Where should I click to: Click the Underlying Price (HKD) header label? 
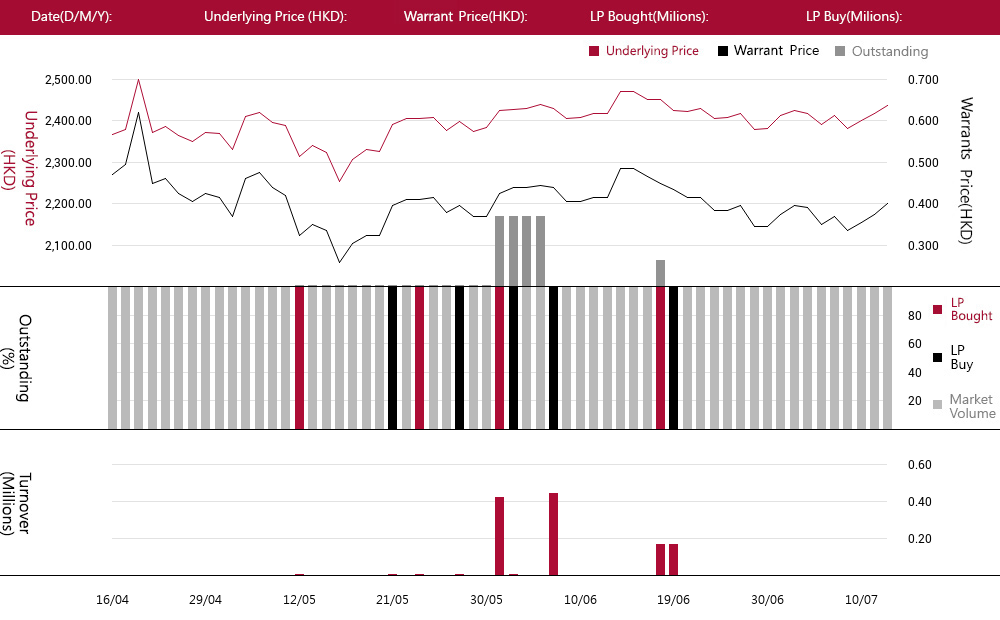tap(276, 17)
